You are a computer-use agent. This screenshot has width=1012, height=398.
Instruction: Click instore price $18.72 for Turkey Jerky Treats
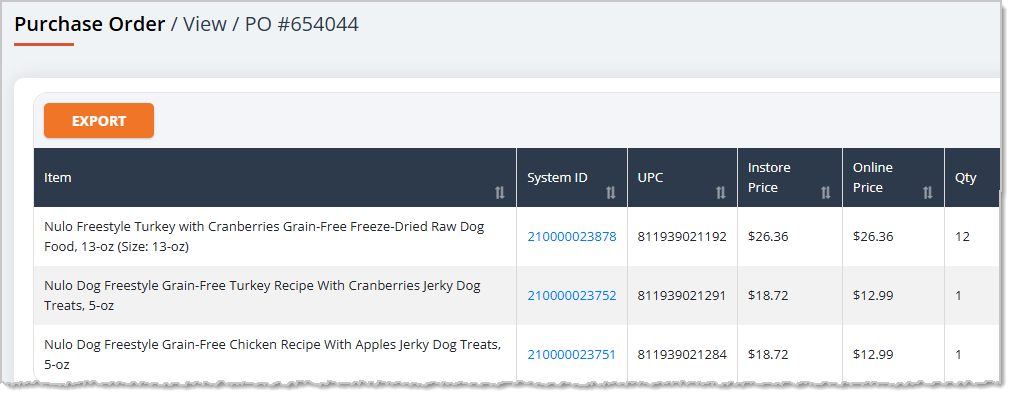pyautogui.click(x=768, y=295)
